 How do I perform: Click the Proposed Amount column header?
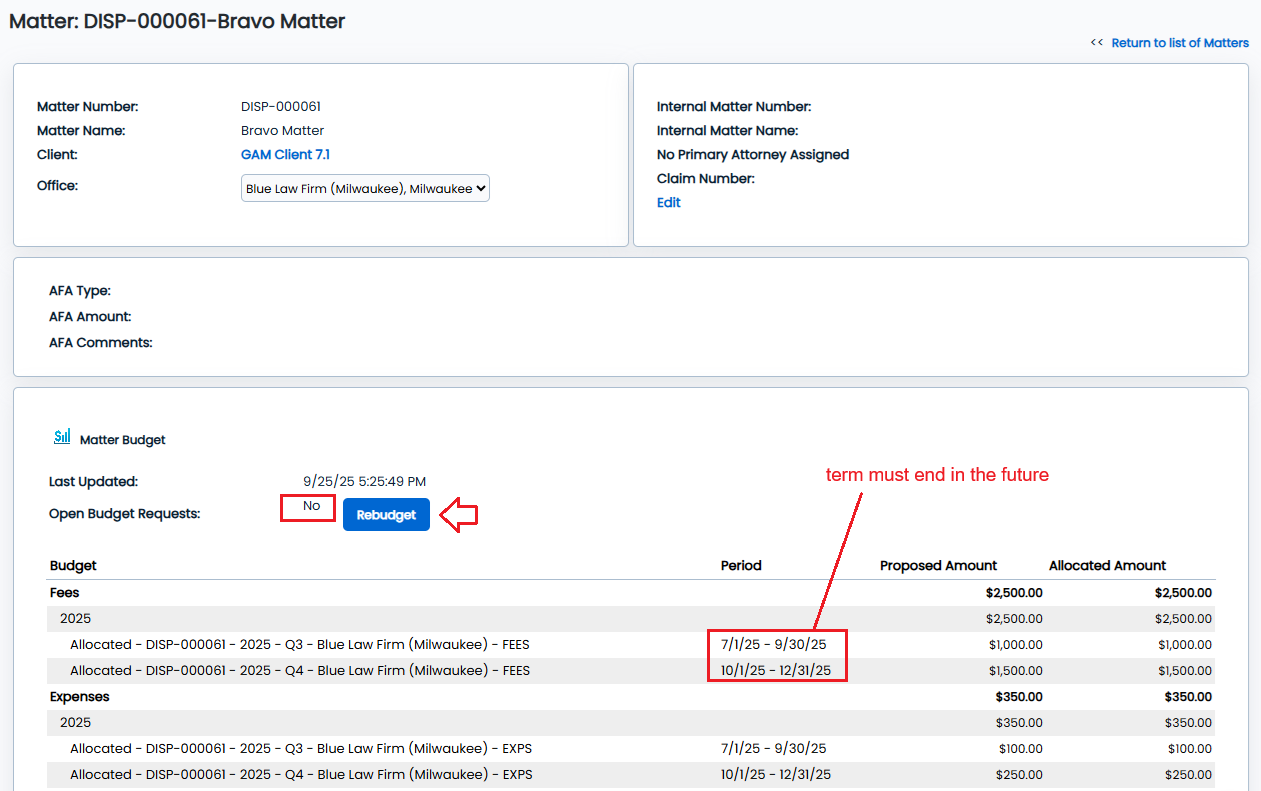click(938, 566)
